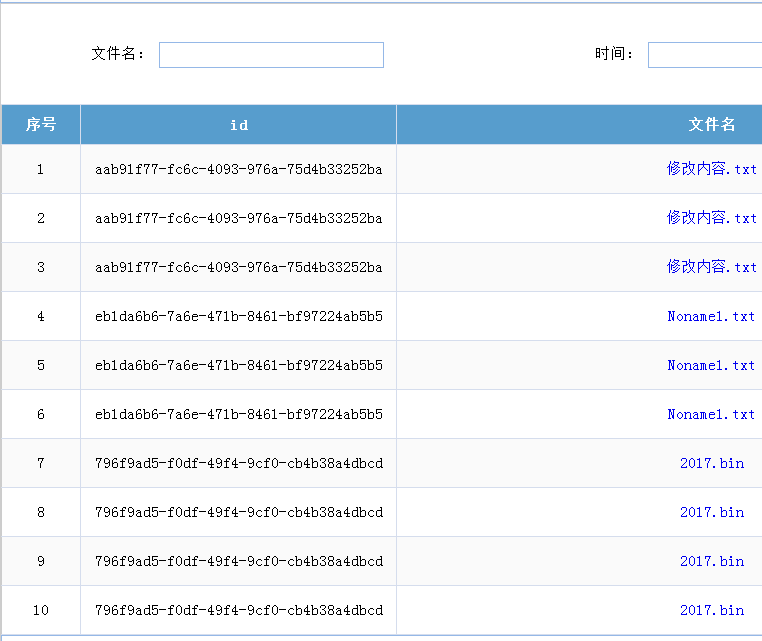Click sequence number 8 cell
This screenshot has width=762, height=641.
[41, 513]
